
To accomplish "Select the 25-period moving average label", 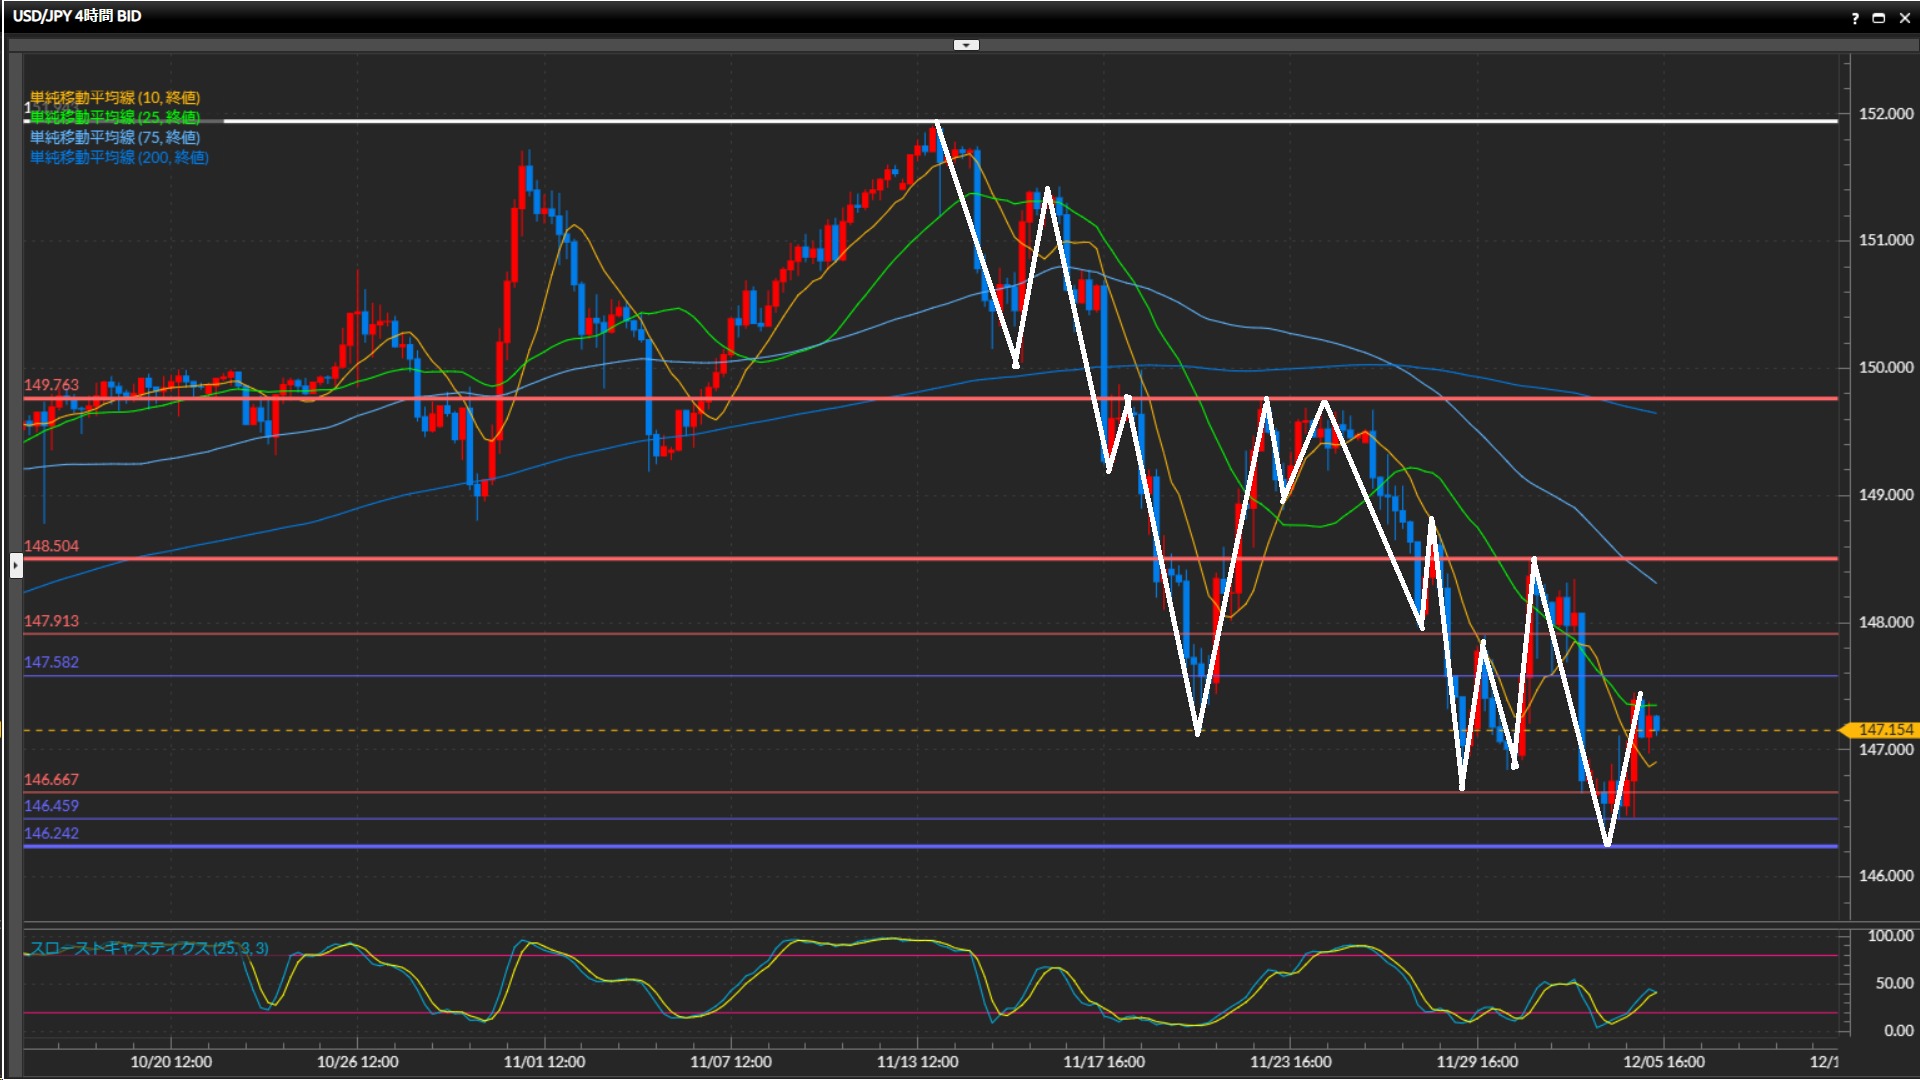I will click(x=115, y=117).
